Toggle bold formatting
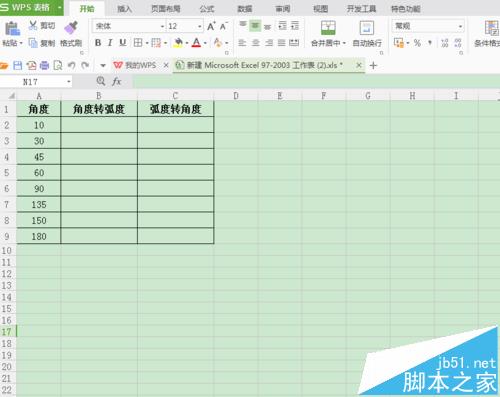The image size is (500, 397). click(98, 43)
